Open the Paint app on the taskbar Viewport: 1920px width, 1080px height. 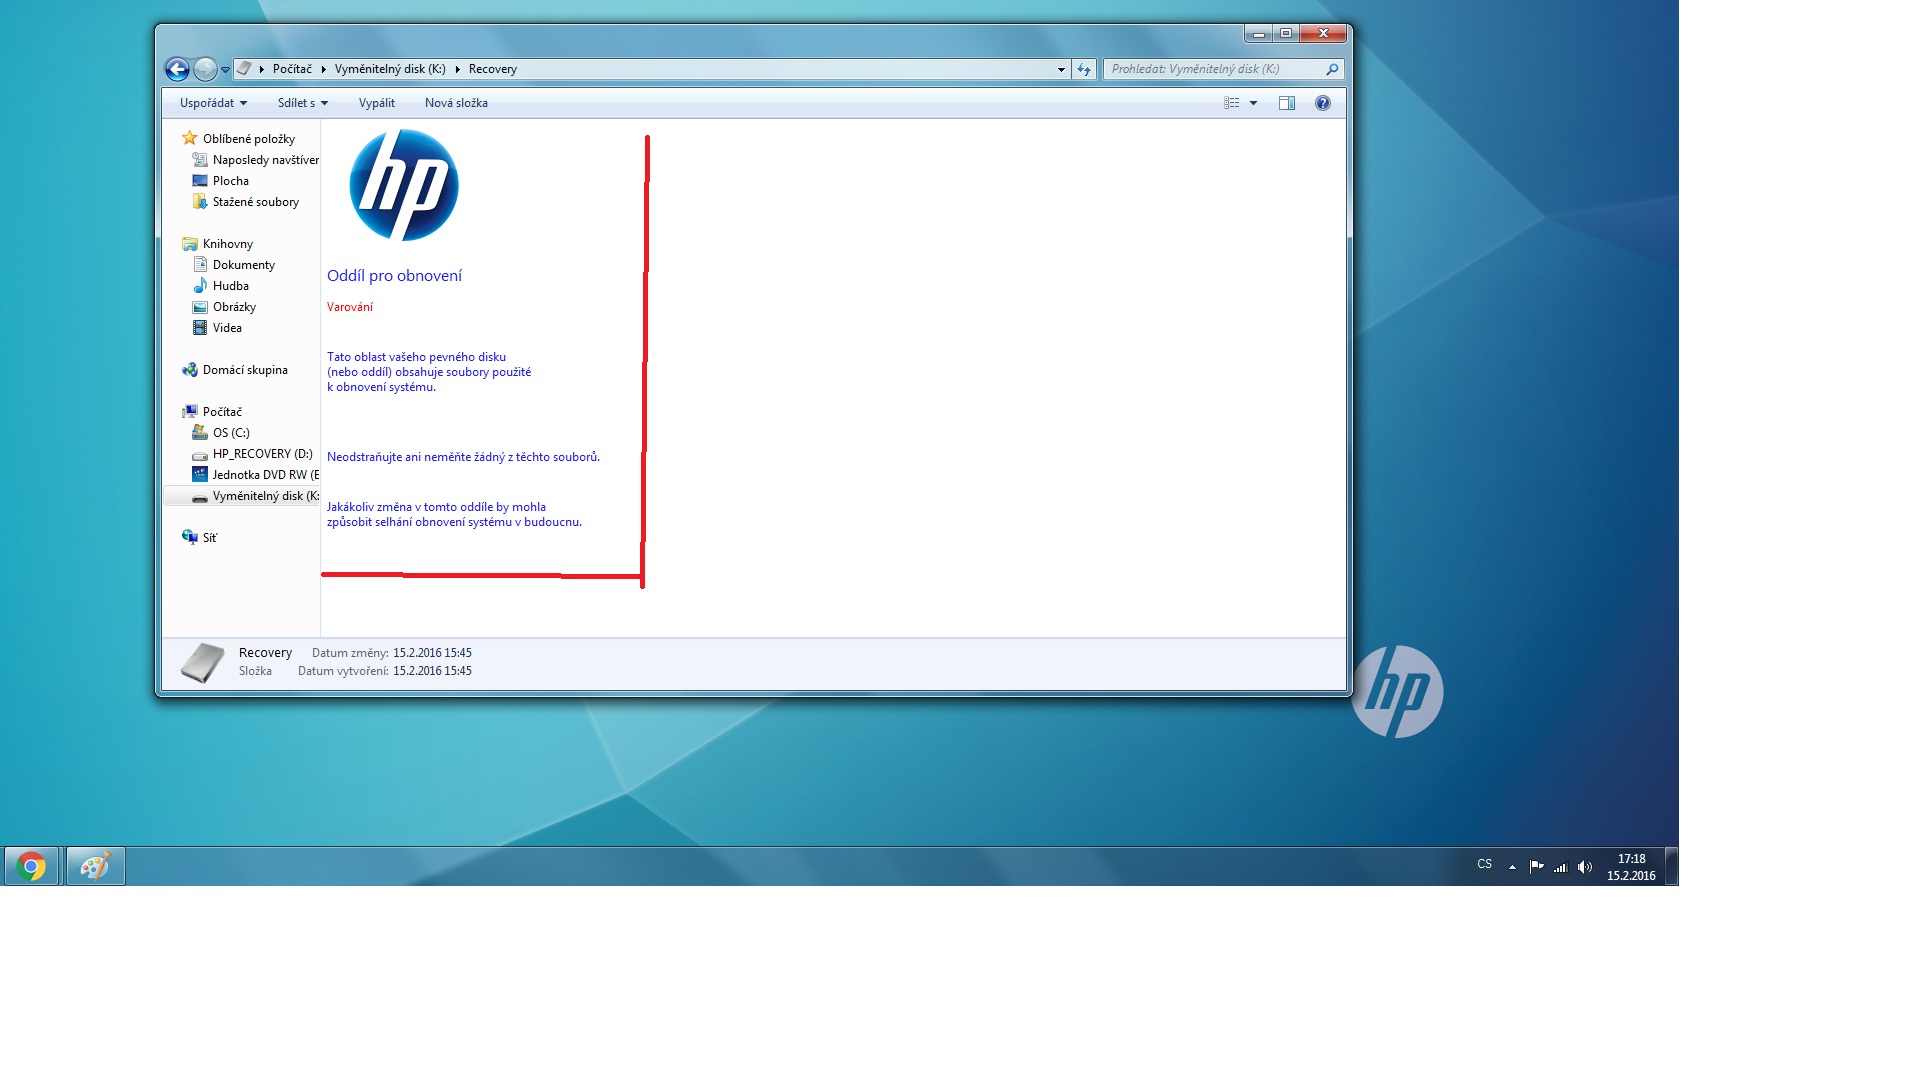(95, 866)
